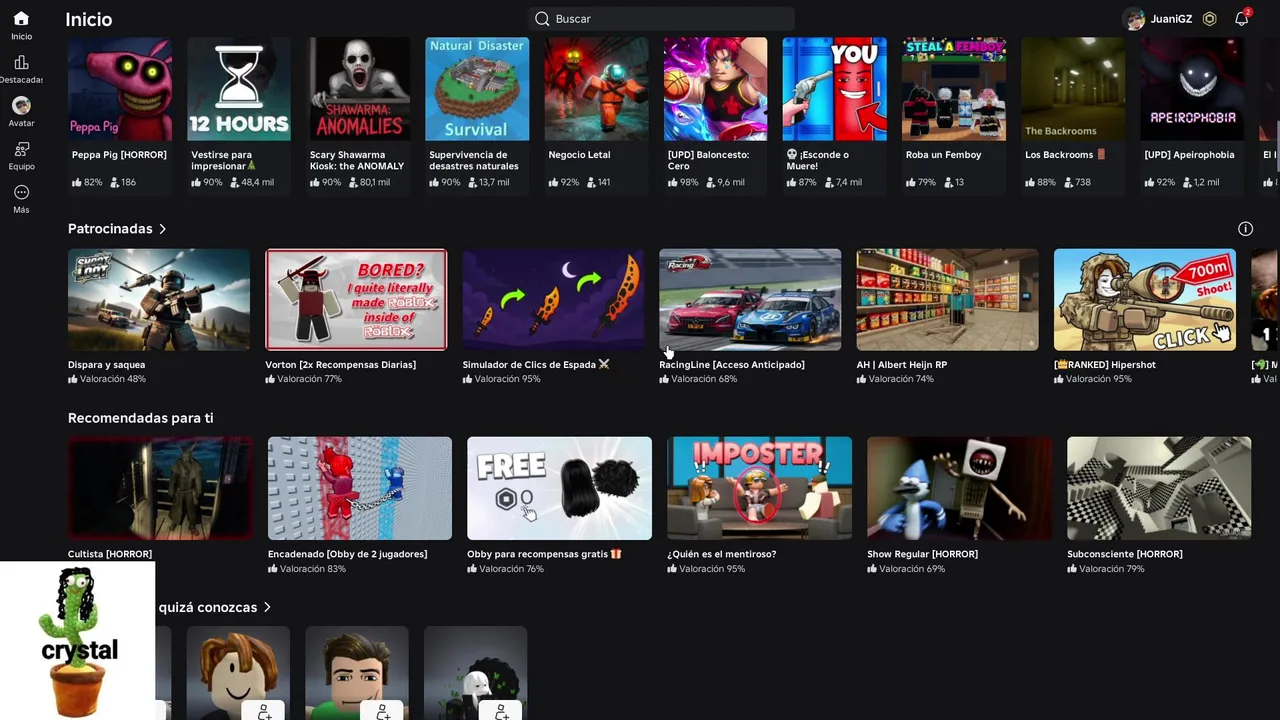
Task: Open the Destacadas charts sidebar icon
Action: click(21, 69)
